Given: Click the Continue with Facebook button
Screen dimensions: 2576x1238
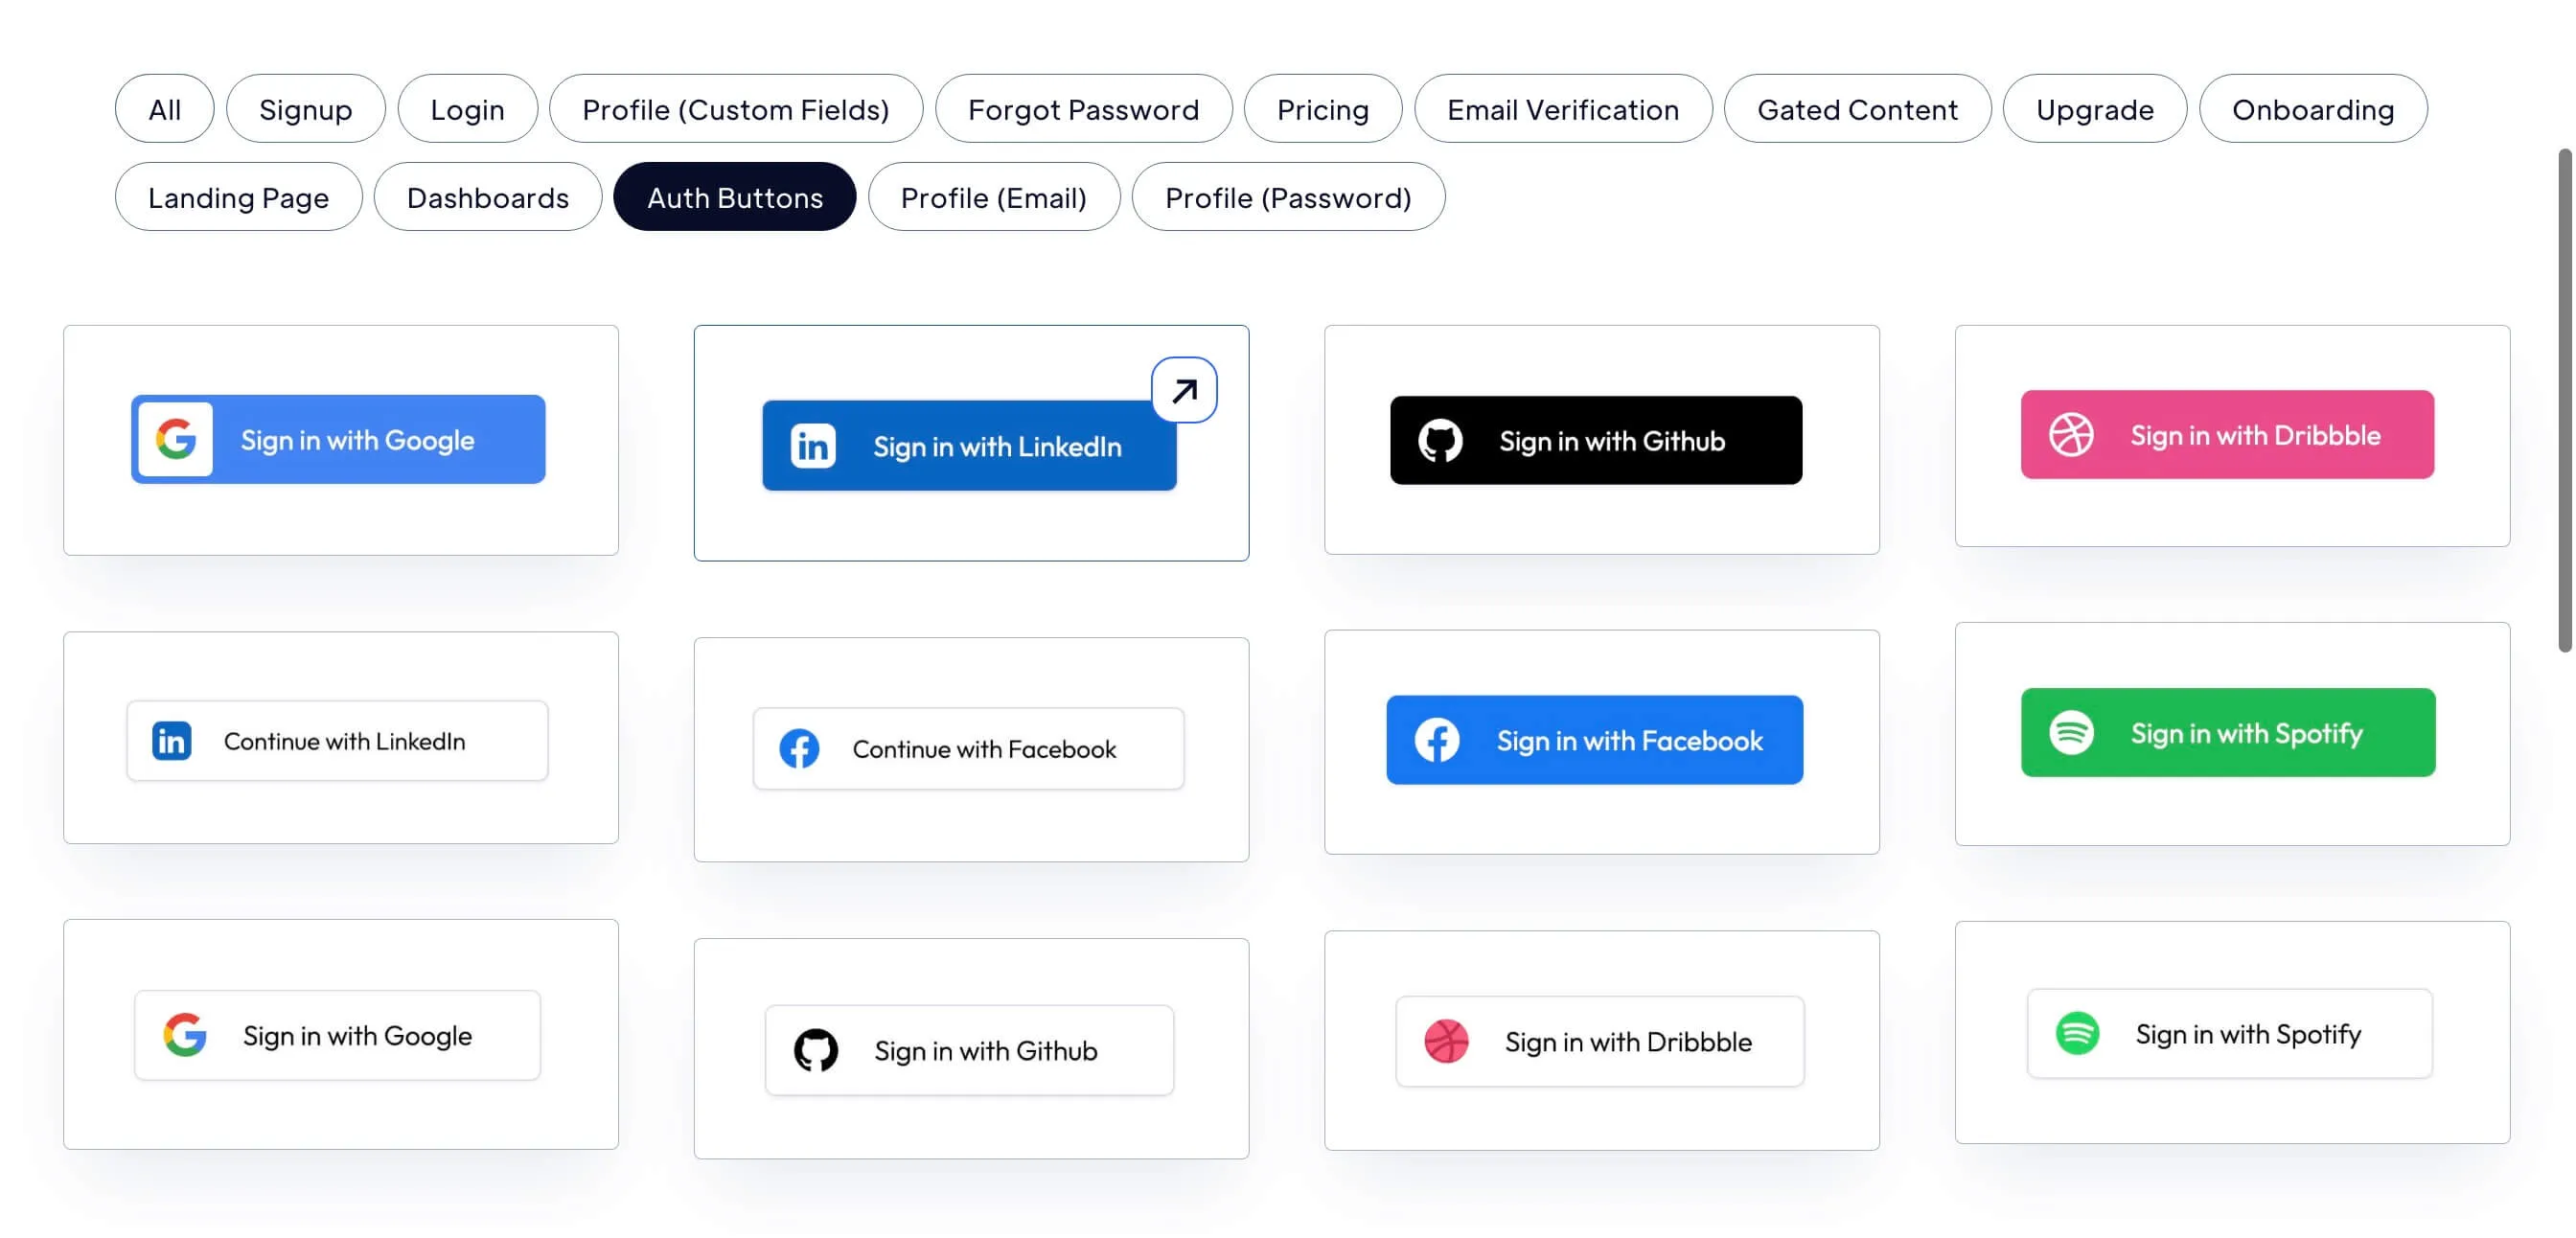Looking at the screenshot, I should point(968,748).
